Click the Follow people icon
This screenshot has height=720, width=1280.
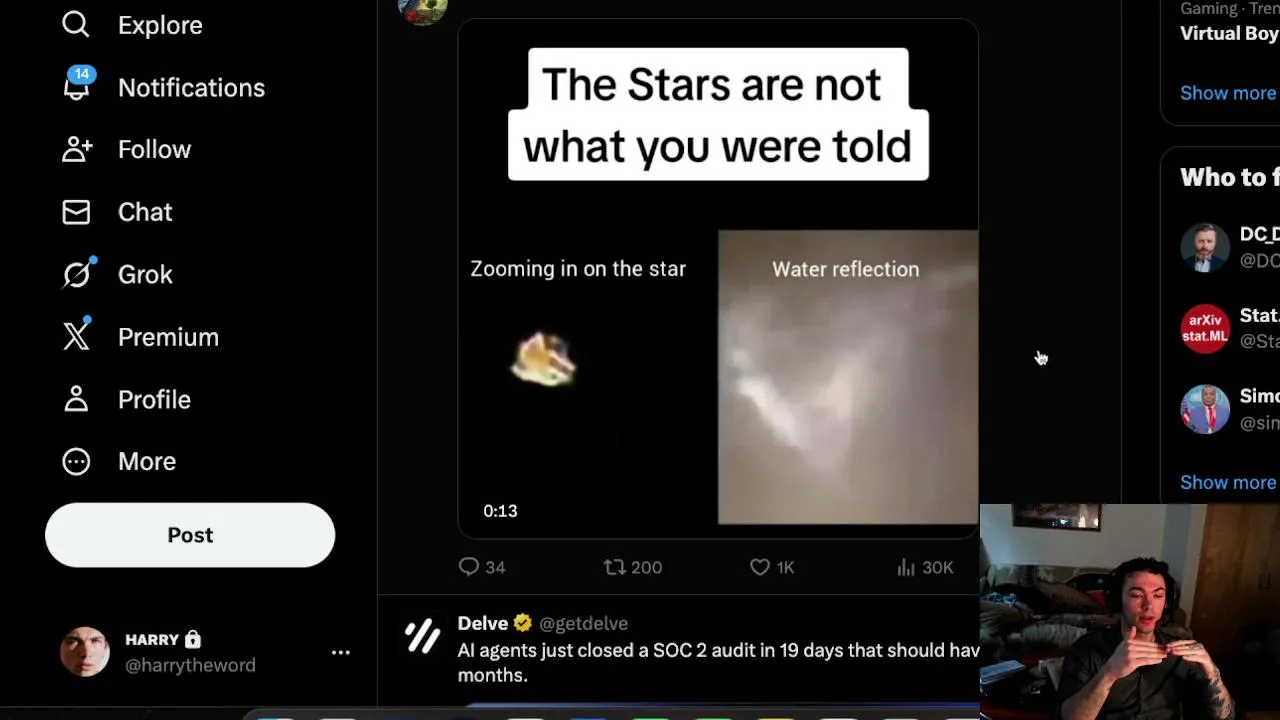coord(77,149)
